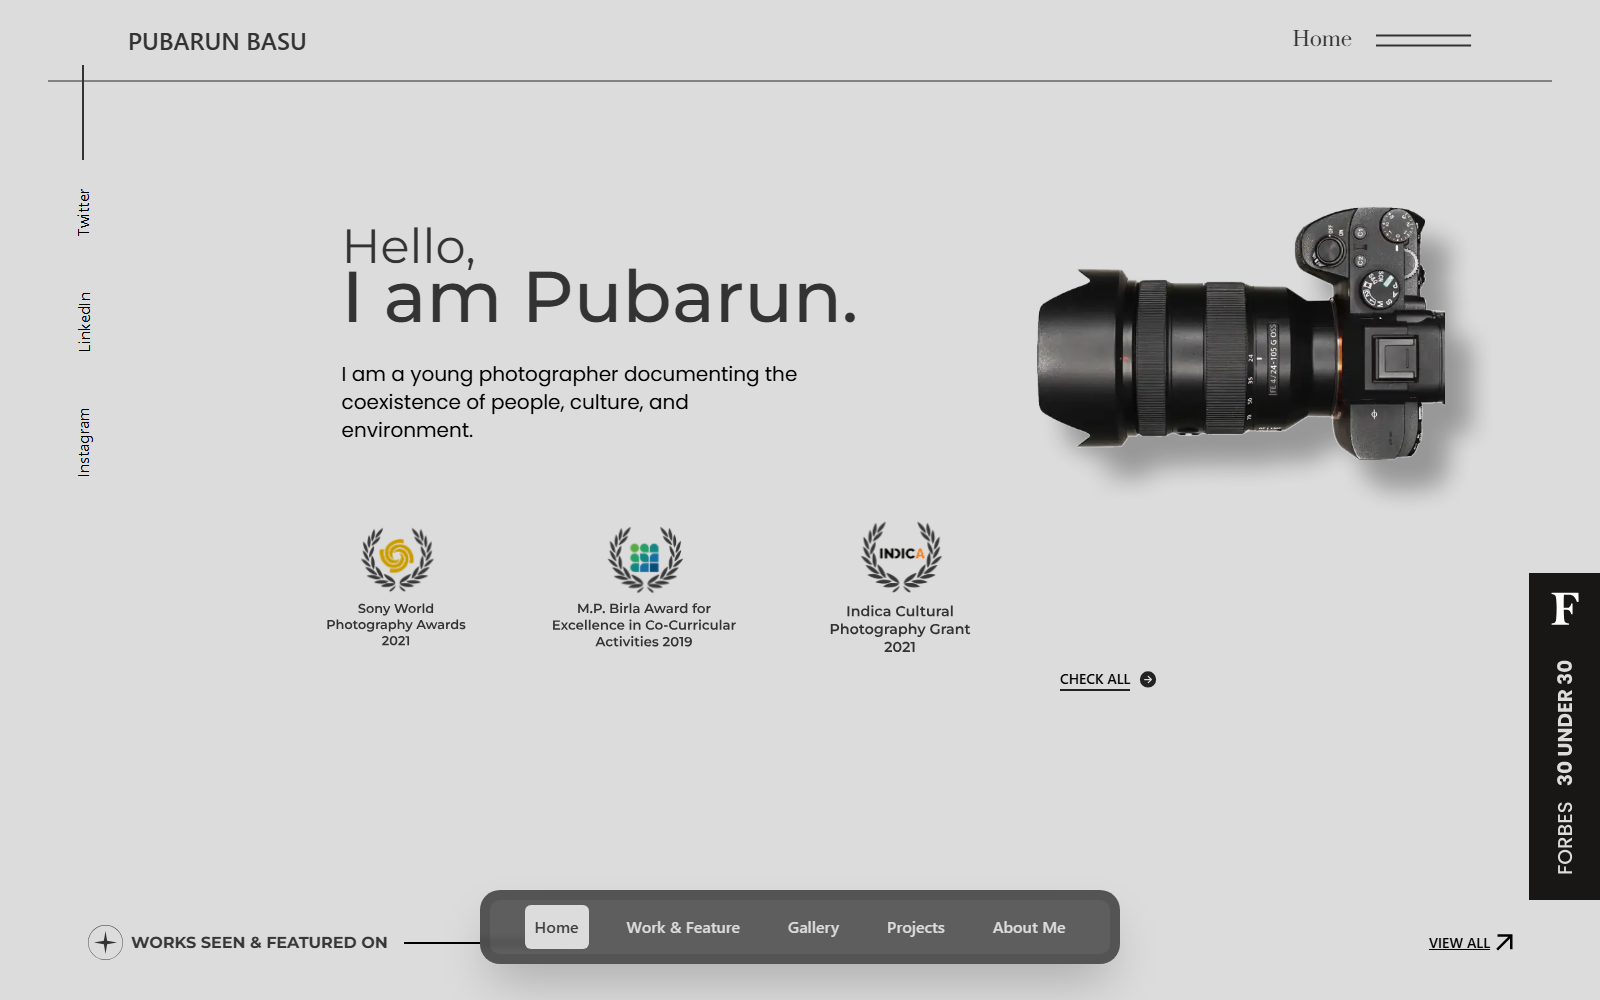
Task: Click the 'Hello,' greeting text
Action: 409,247
